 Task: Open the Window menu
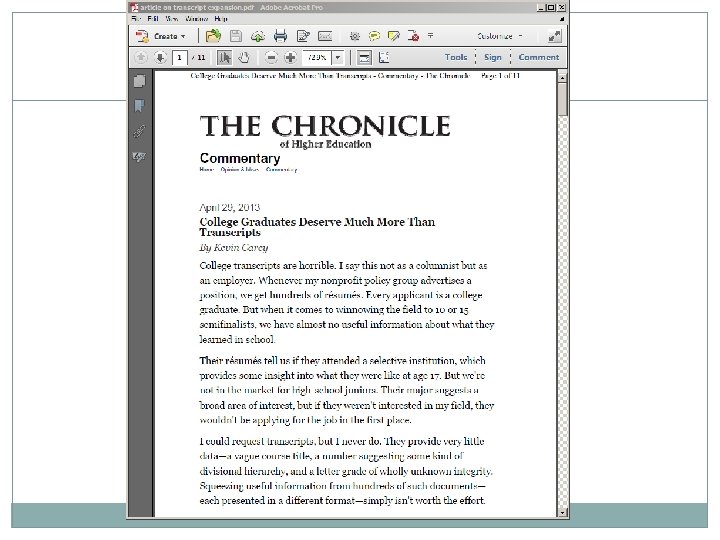[197, 19]
